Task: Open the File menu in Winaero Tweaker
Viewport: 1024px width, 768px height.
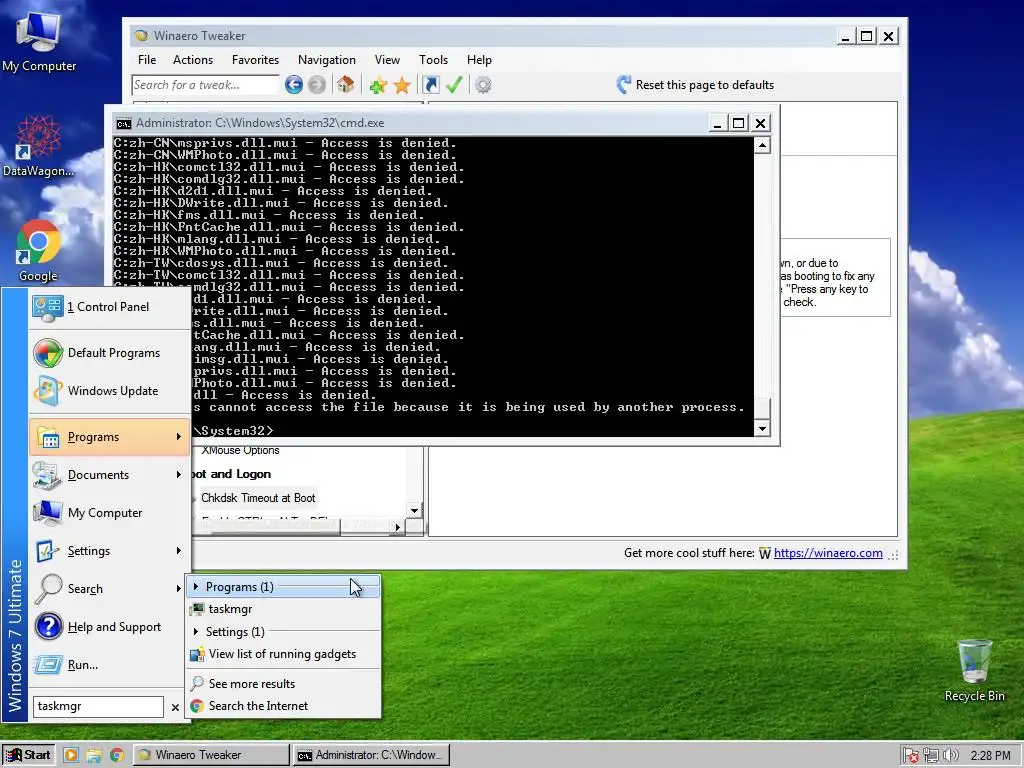Action: [x=147, y=60]
